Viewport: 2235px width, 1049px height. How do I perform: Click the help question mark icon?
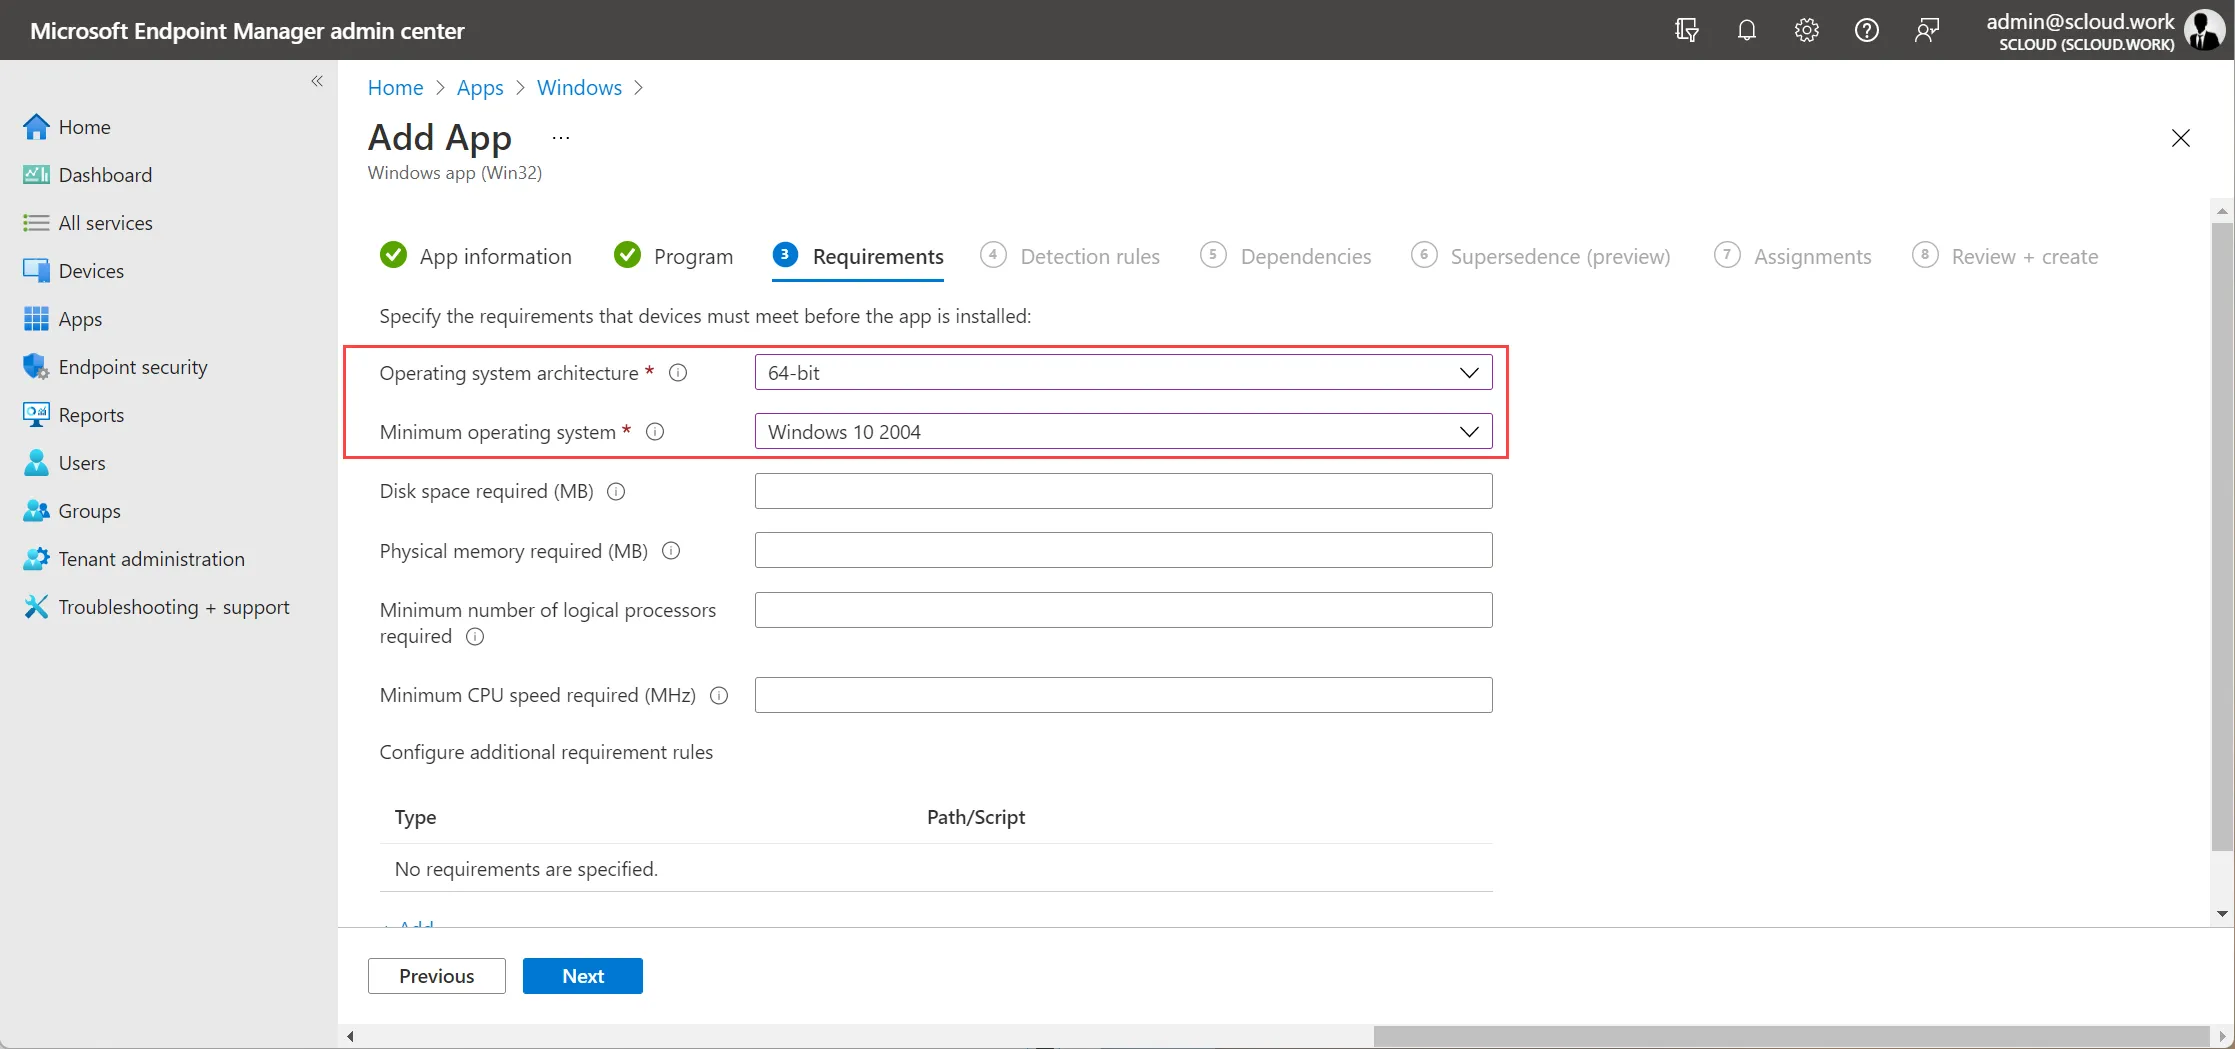(1866, 30)
